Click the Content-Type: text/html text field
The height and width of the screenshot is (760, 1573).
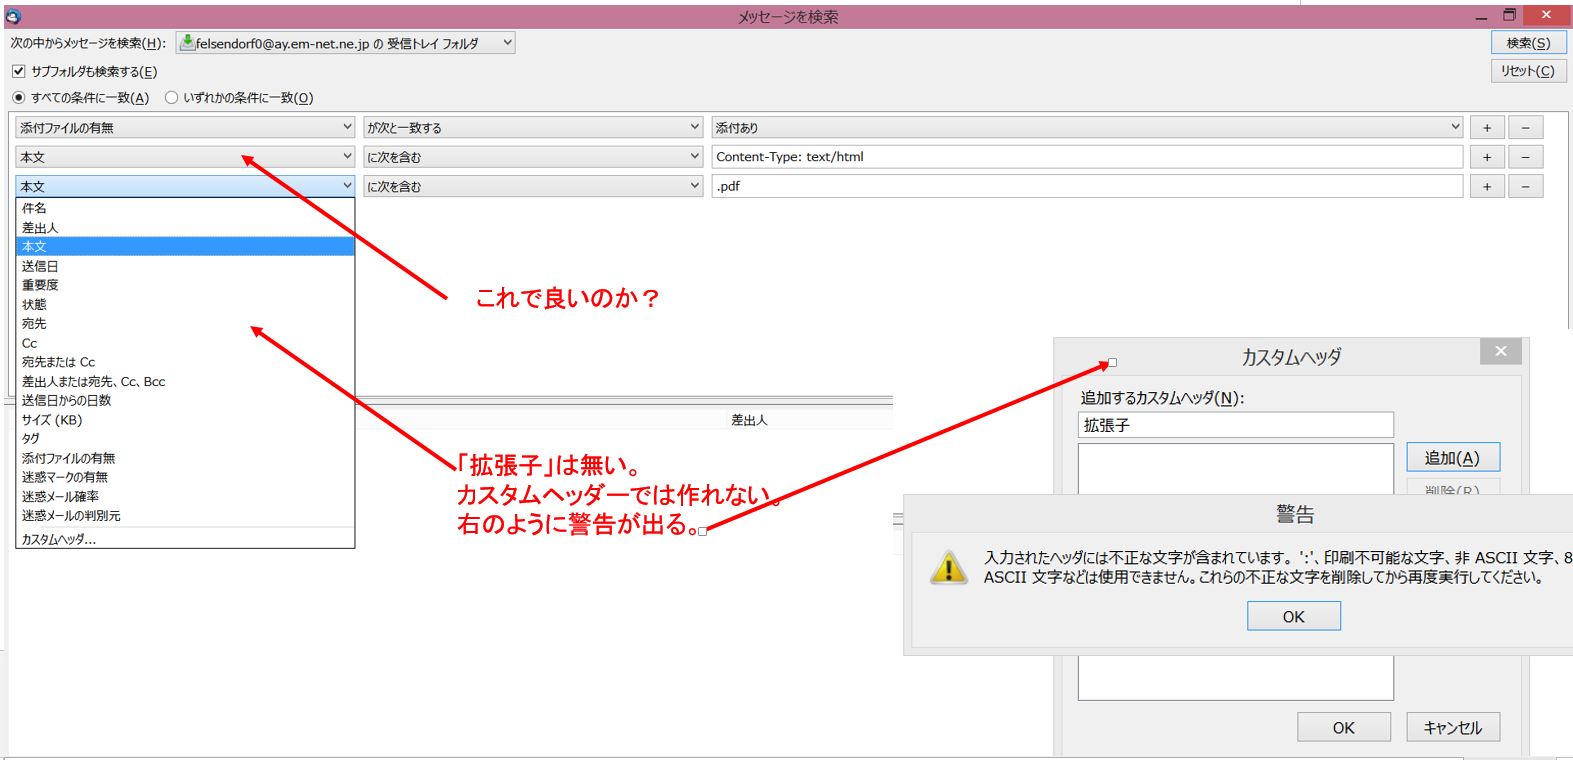tap(1086, 157)
